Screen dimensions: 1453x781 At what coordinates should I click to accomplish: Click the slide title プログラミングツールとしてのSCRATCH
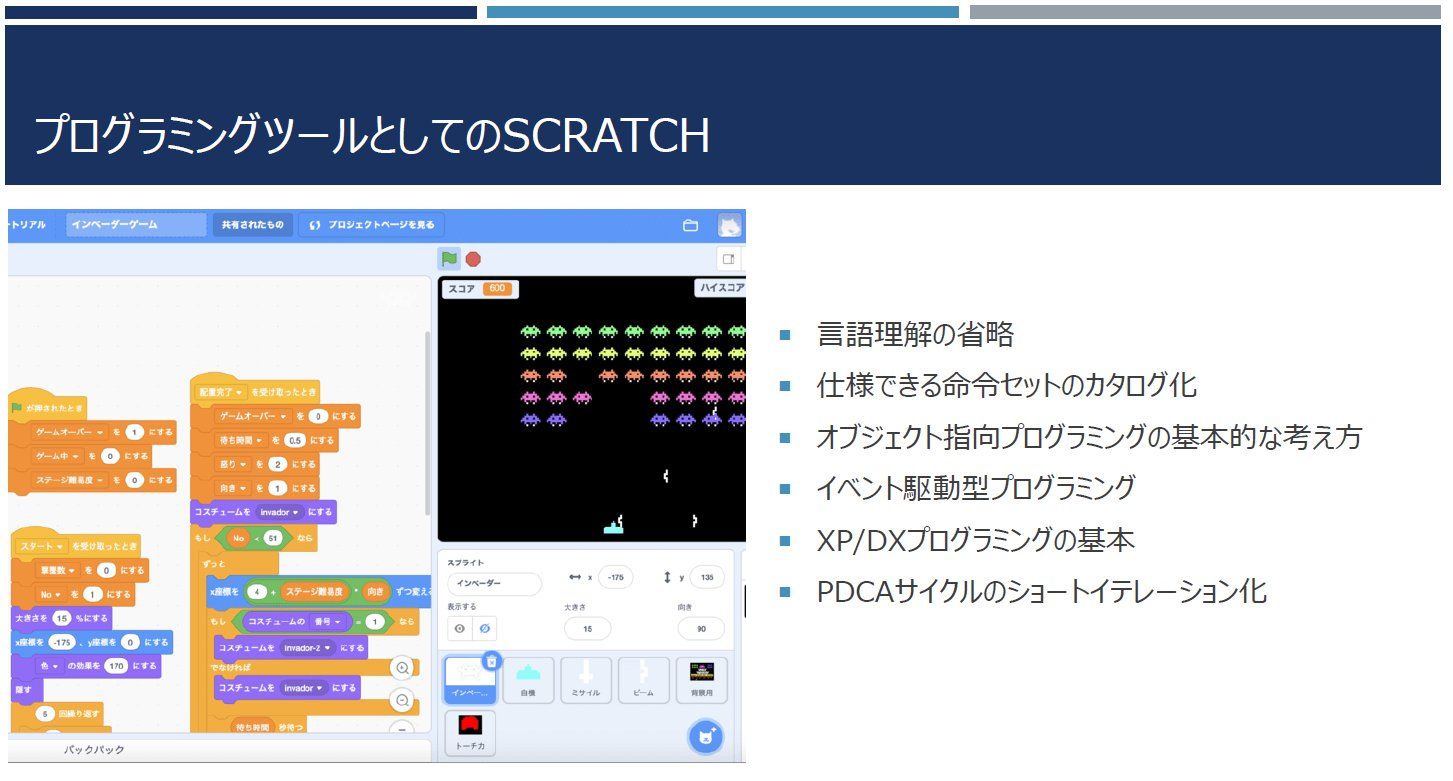371,136
